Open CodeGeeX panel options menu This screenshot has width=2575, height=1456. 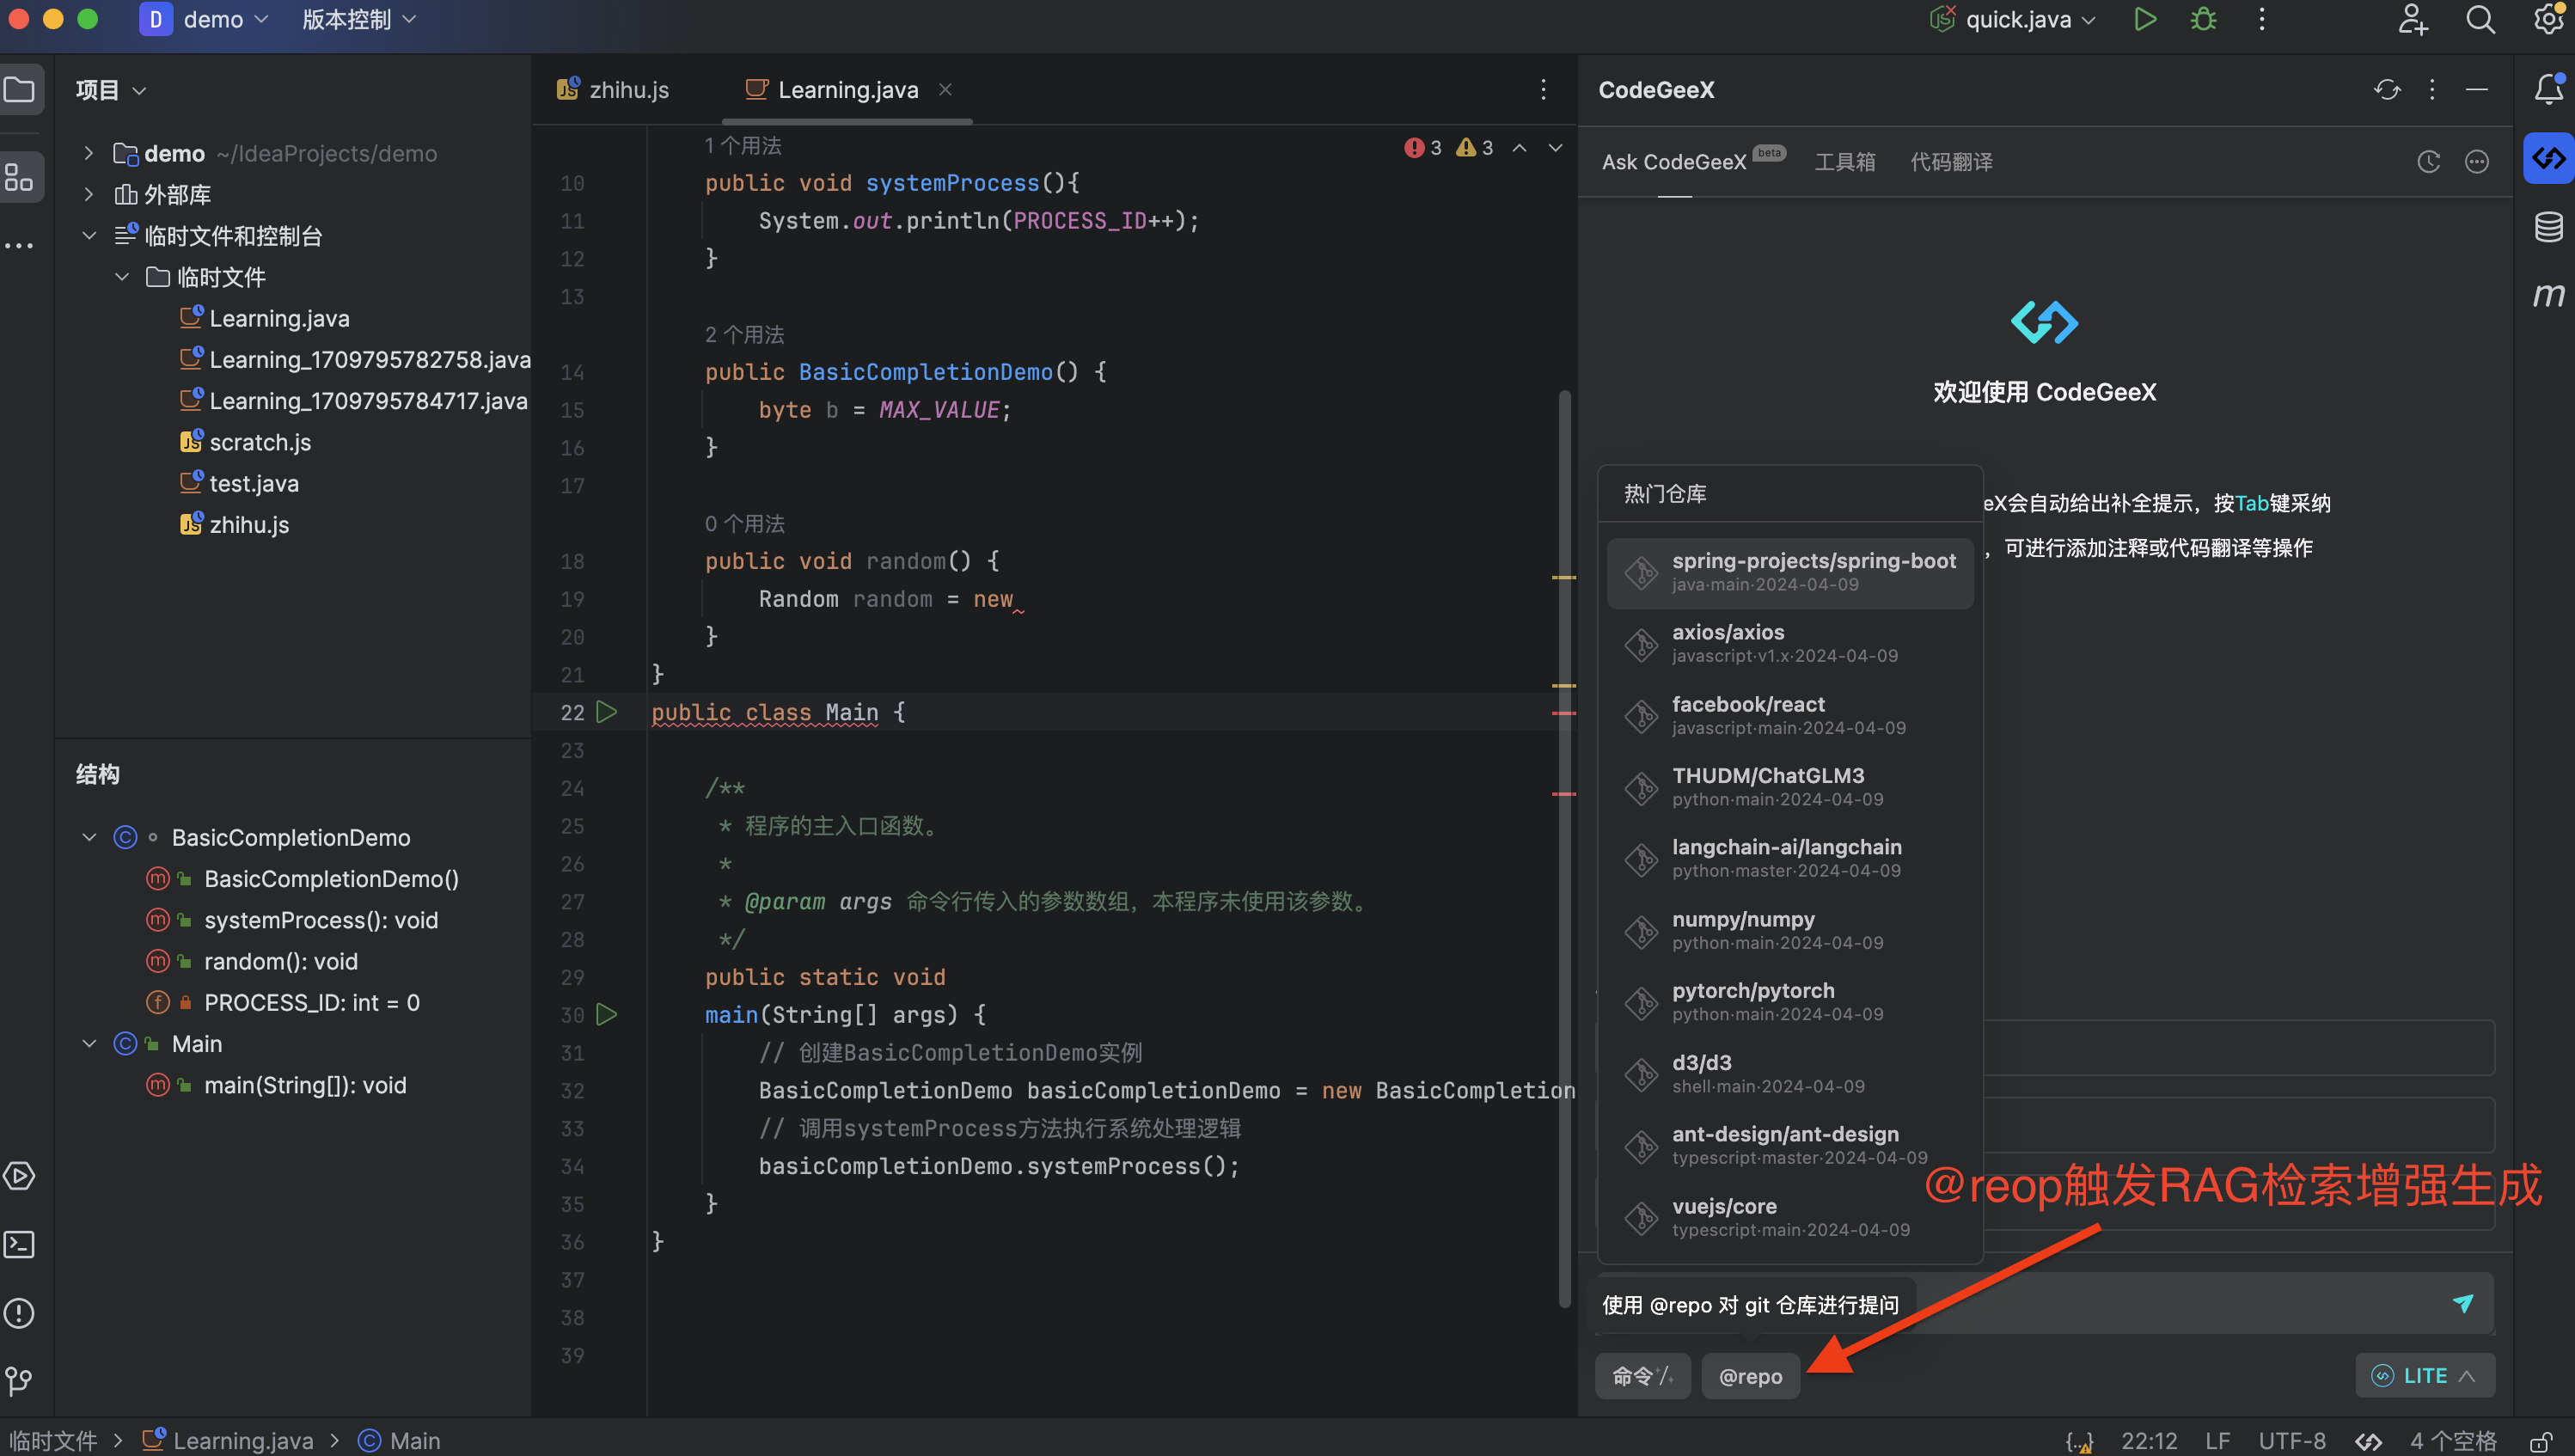pos(2432,90)
